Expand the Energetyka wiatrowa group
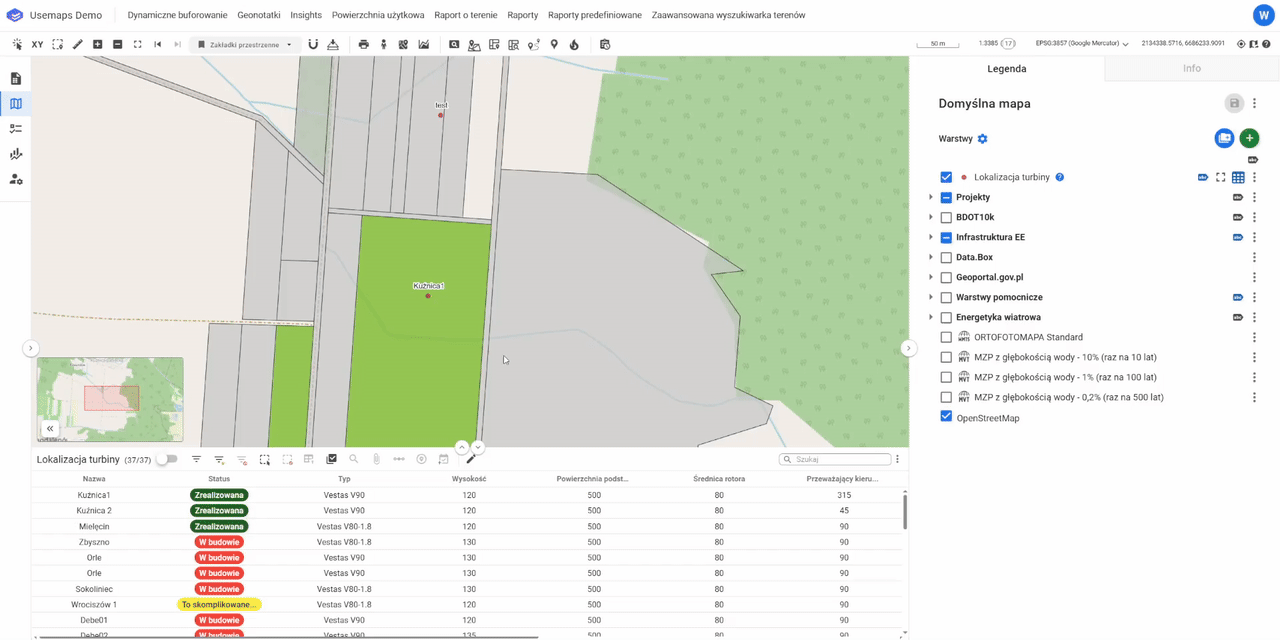The image size is (1280, 640). (931, 317)
